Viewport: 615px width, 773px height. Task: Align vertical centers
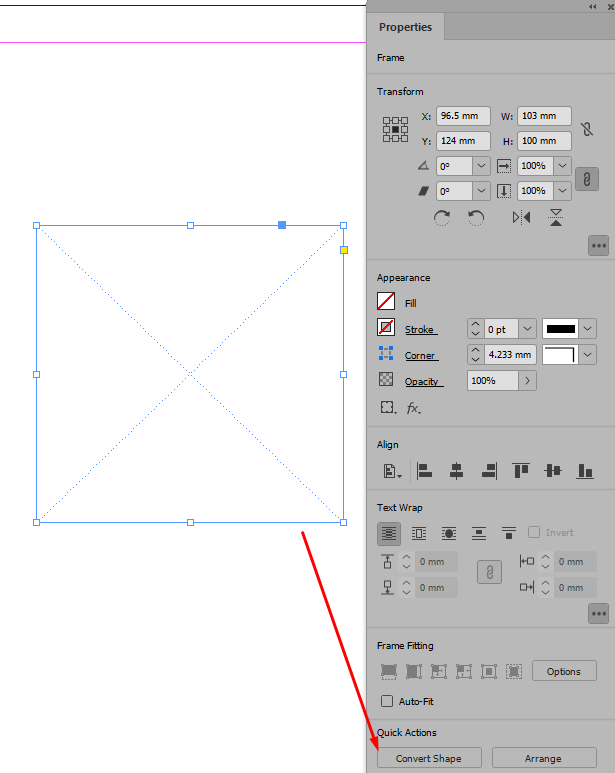[553, 471]
